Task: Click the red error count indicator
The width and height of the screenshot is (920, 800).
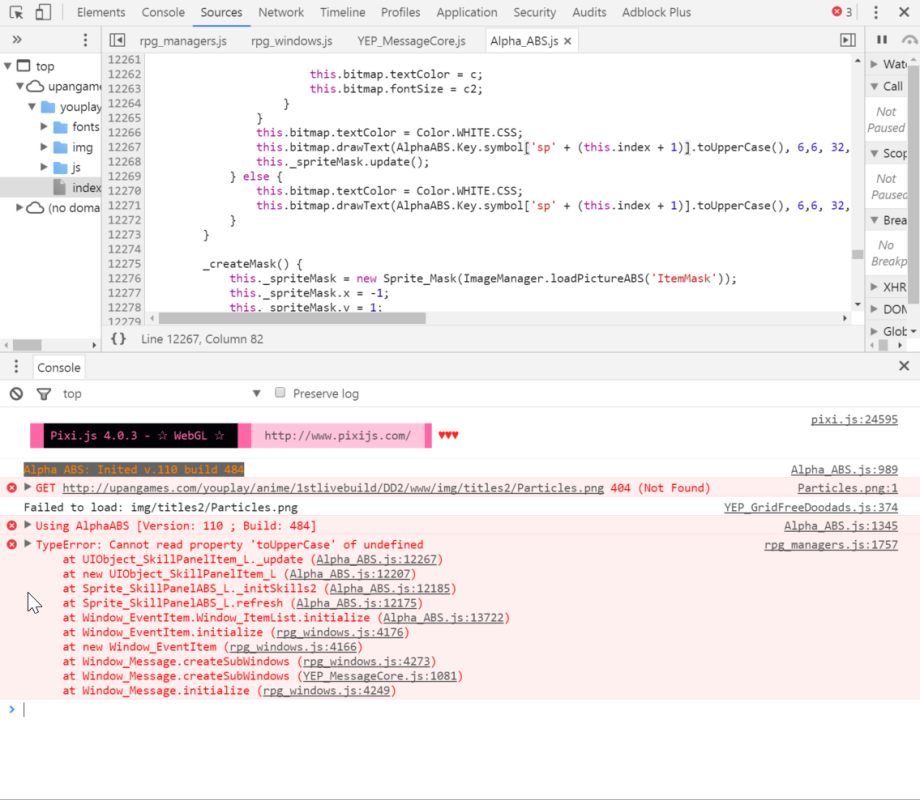Action: click(x=842, y=12)
